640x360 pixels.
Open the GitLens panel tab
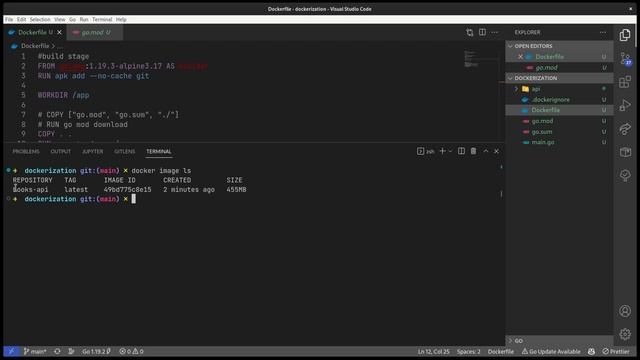(x=124, y=151)
